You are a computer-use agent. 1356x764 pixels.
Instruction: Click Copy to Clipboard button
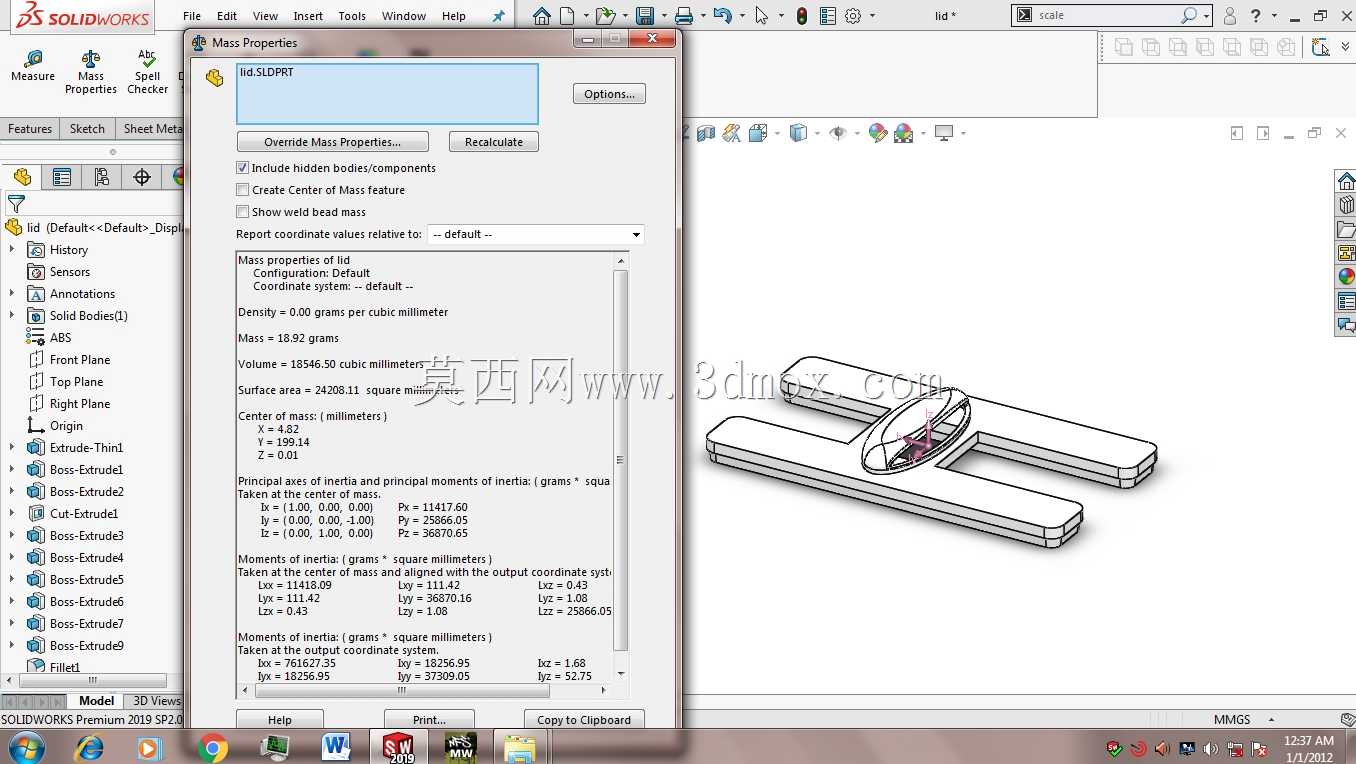(584, 720)
